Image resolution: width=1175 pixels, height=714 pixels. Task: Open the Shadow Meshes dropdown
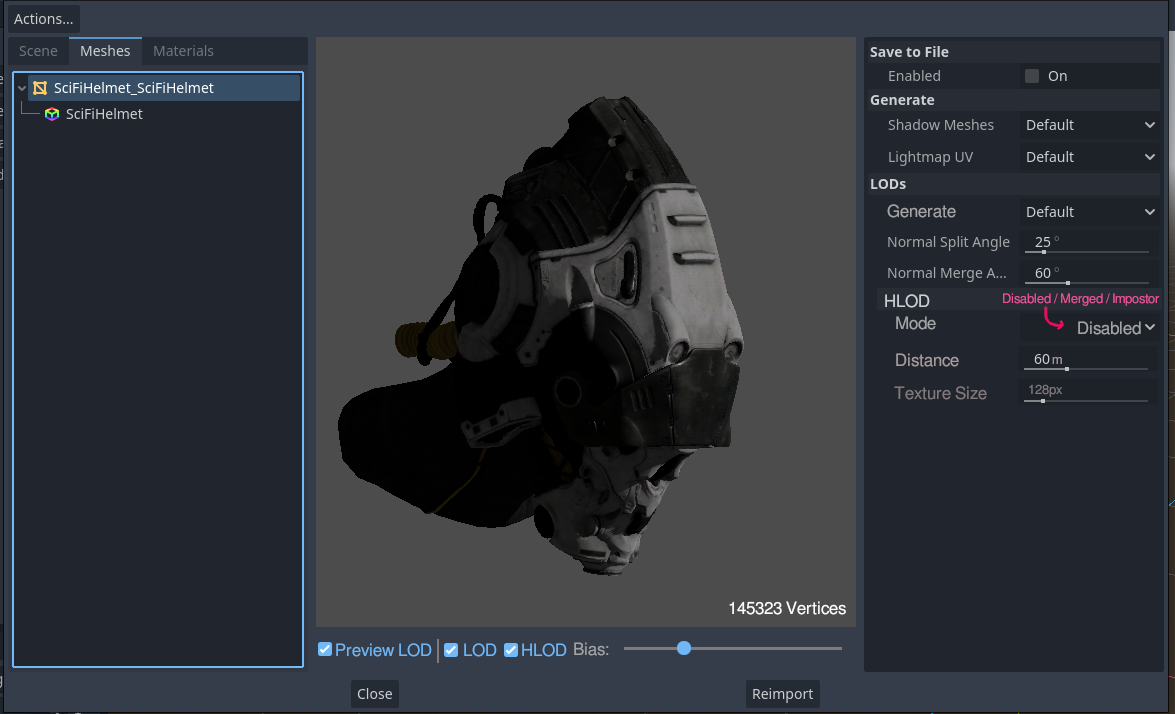(1089, 125)
